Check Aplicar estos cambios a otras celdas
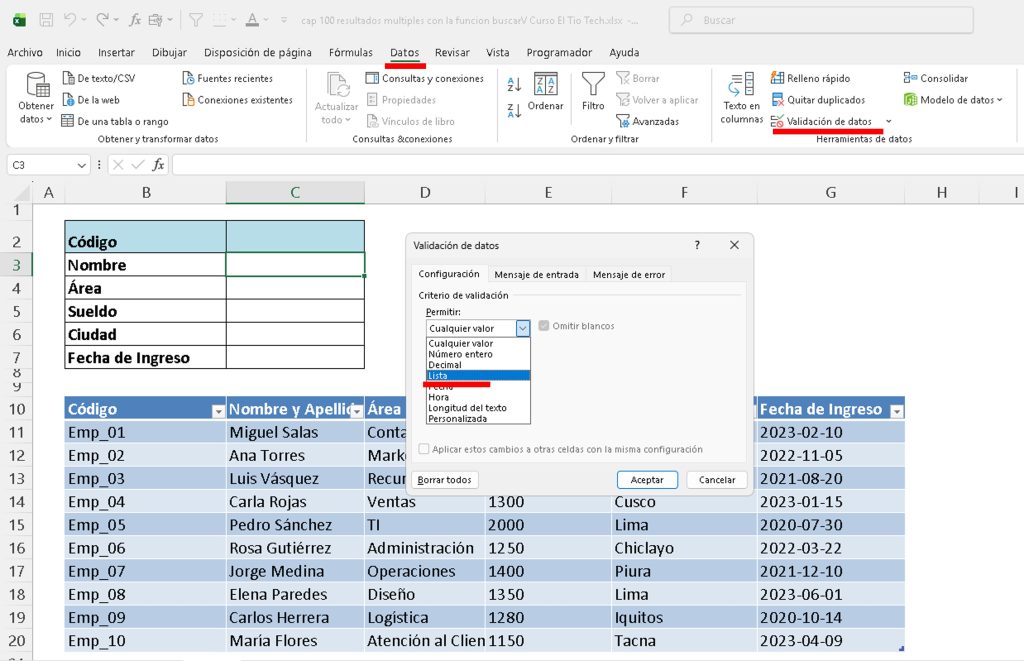 (425, 449)
